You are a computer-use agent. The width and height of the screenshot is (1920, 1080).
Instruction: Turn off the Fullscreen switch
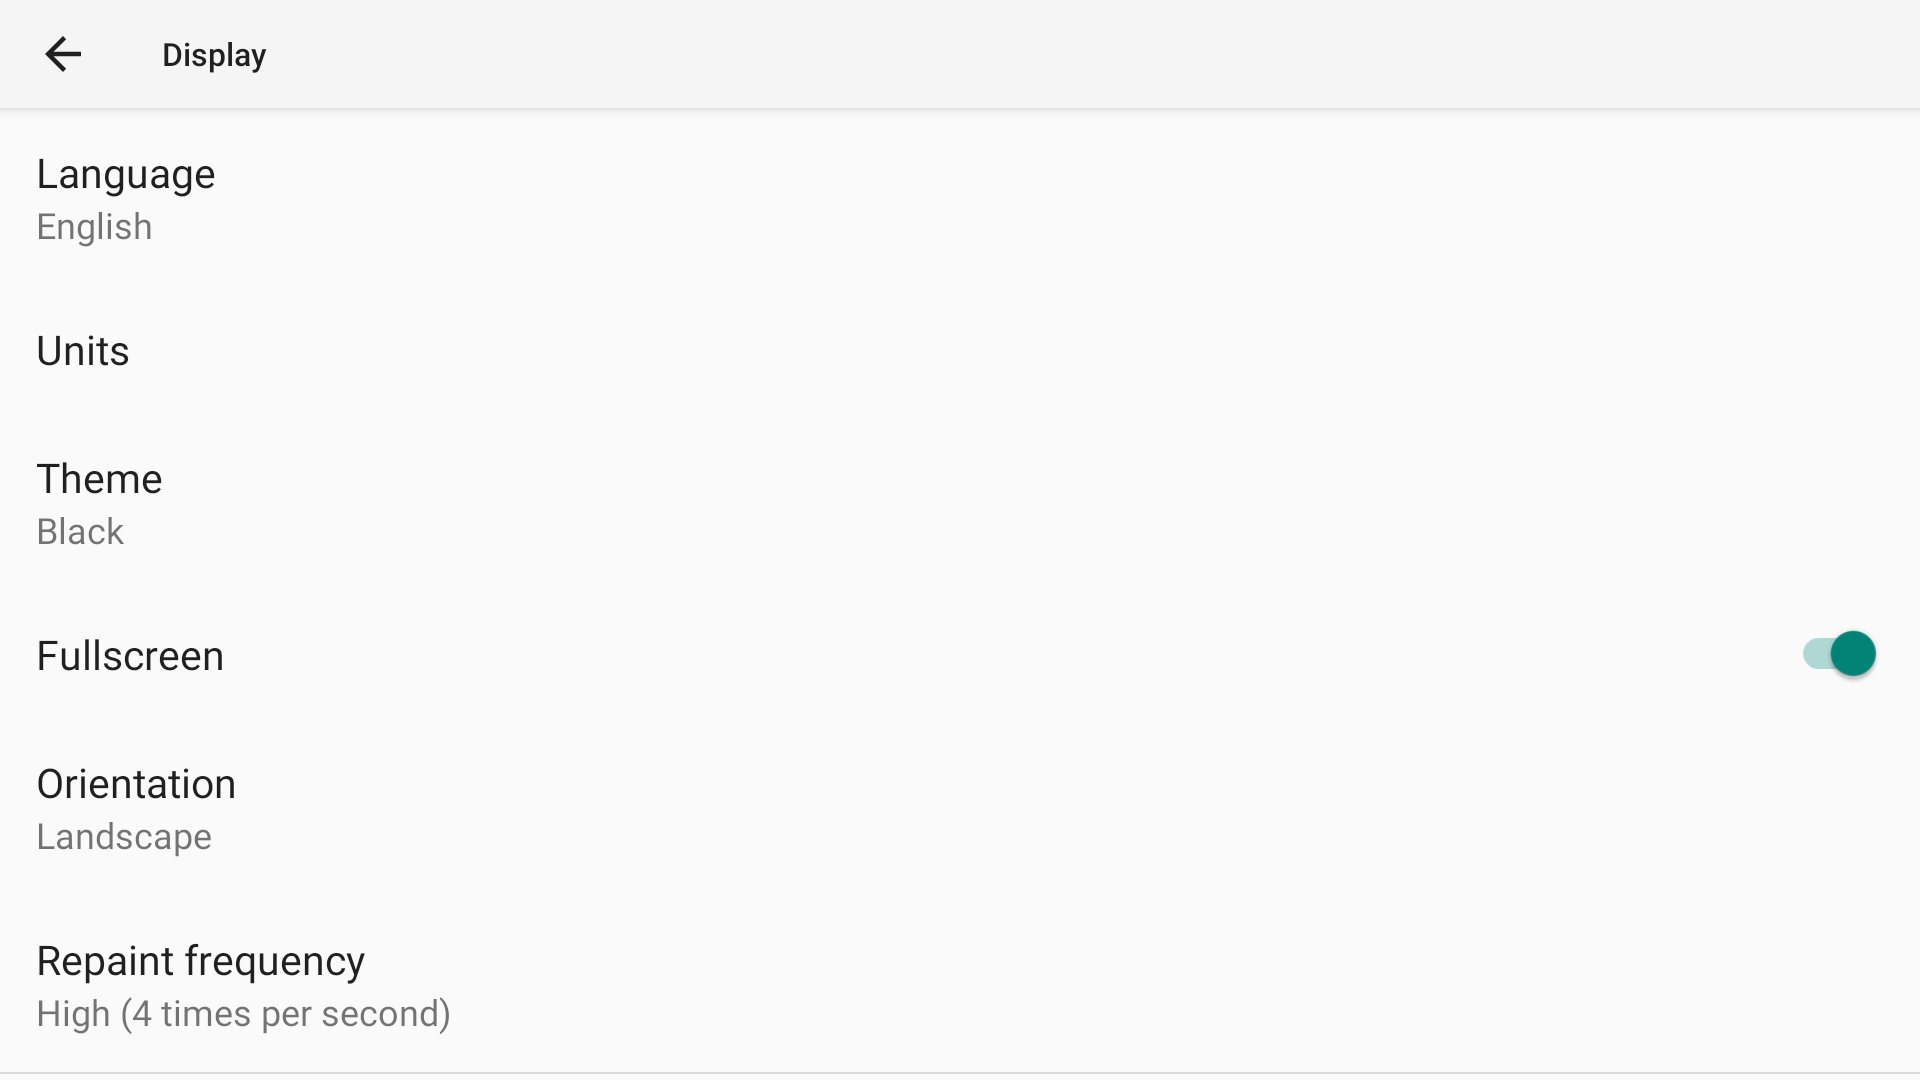point(1838,654)
